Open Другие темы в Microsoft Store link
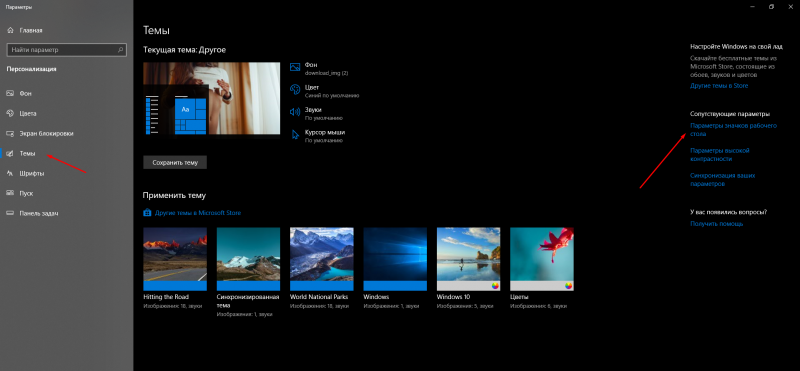 click(197, 213)
